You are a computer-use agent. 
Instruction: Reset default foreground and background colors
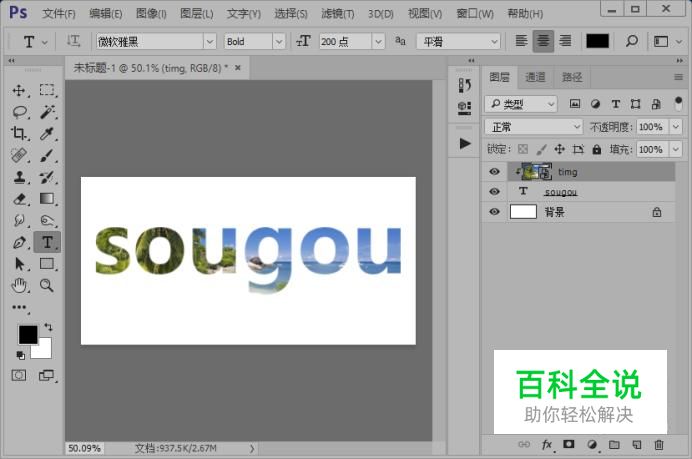tap(20, 355)
